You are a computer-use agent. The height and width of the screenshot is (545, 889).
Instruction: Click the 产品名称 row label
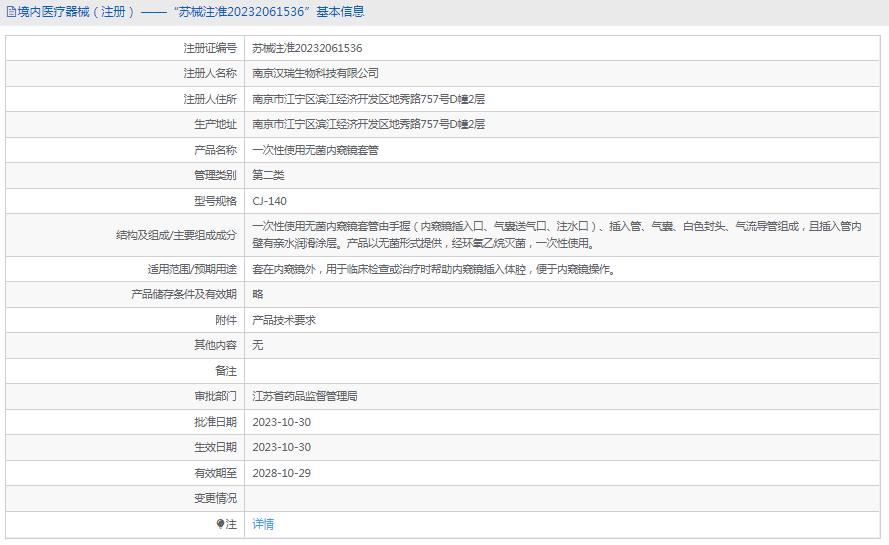pos(215,150)
